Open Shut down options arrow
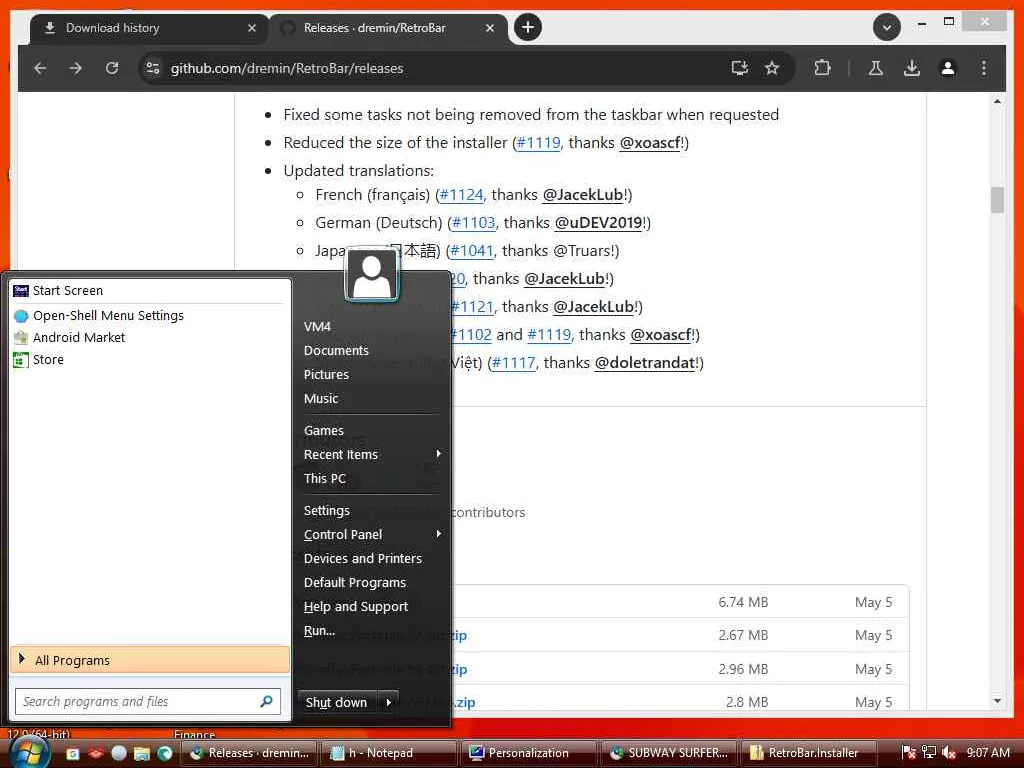 point(389,702)
